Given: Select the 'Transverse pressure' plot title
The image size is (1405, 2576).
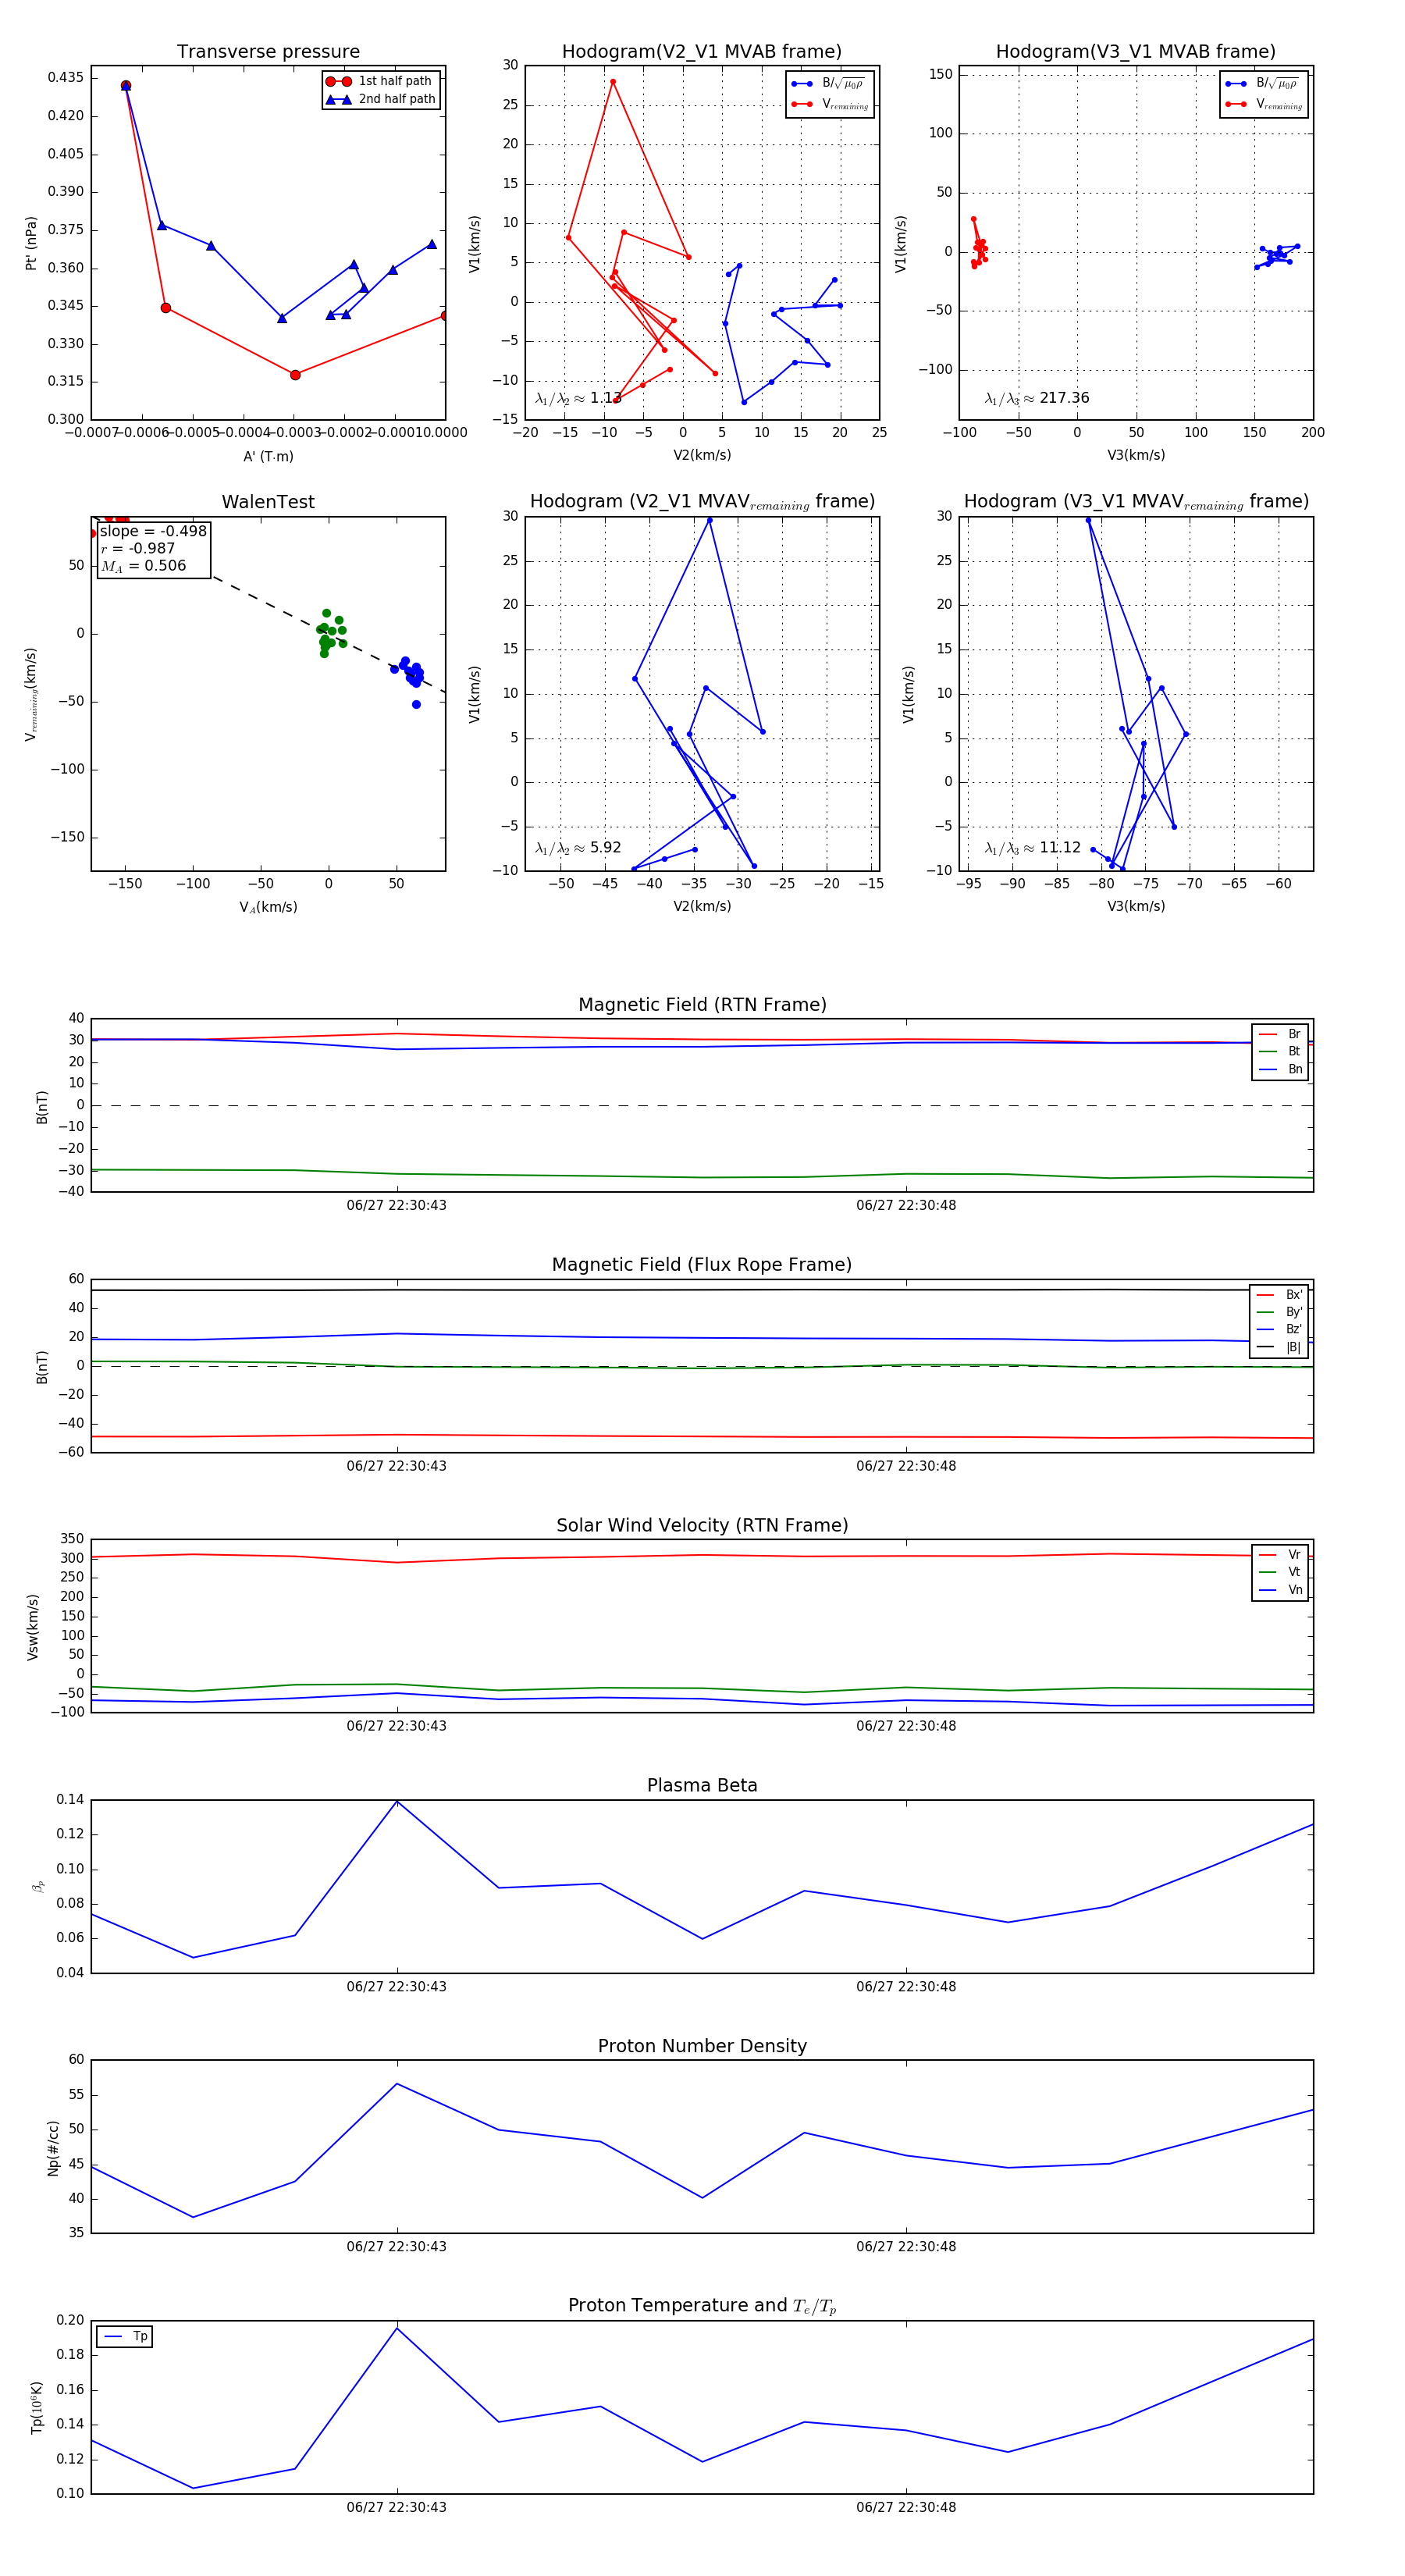Looking at the screenshot, I should [x=268, y=52].
